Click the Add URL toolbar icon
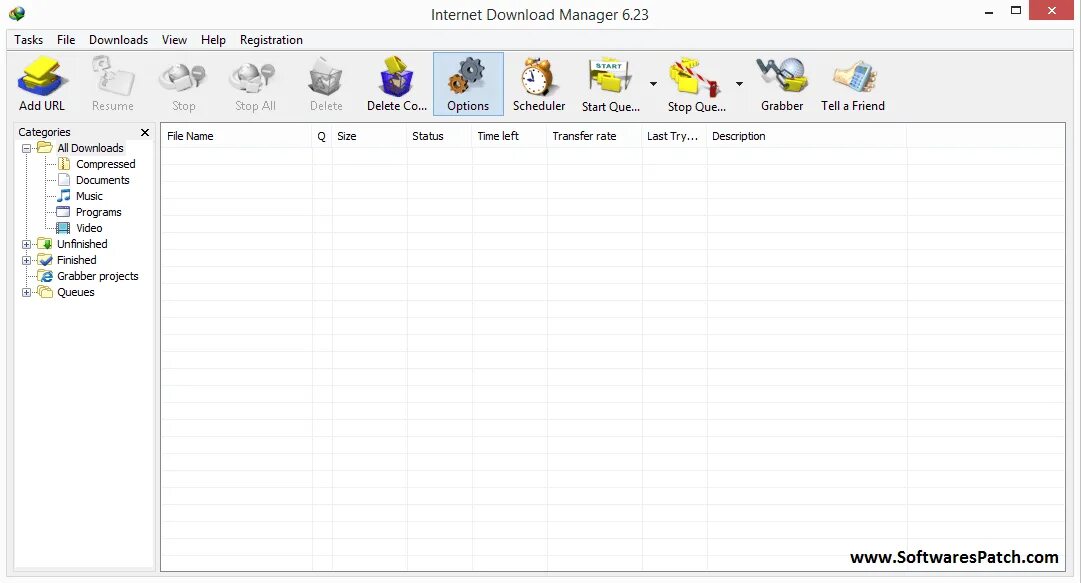Screen dimensions: 1081x583 [x=42, y=84]
